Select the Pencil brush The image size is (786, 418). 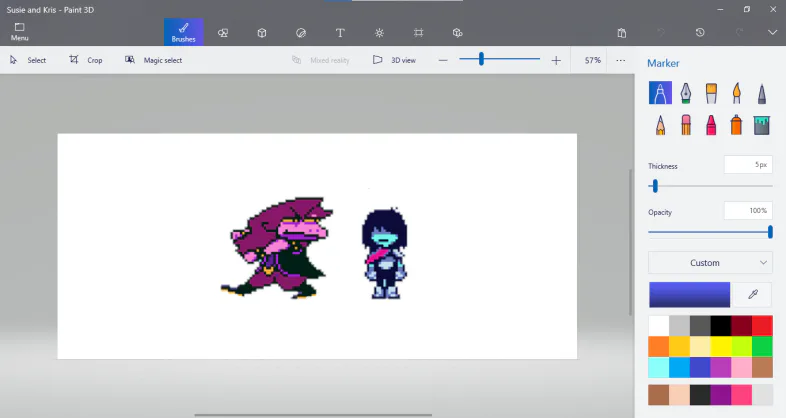tap(660, 125)
